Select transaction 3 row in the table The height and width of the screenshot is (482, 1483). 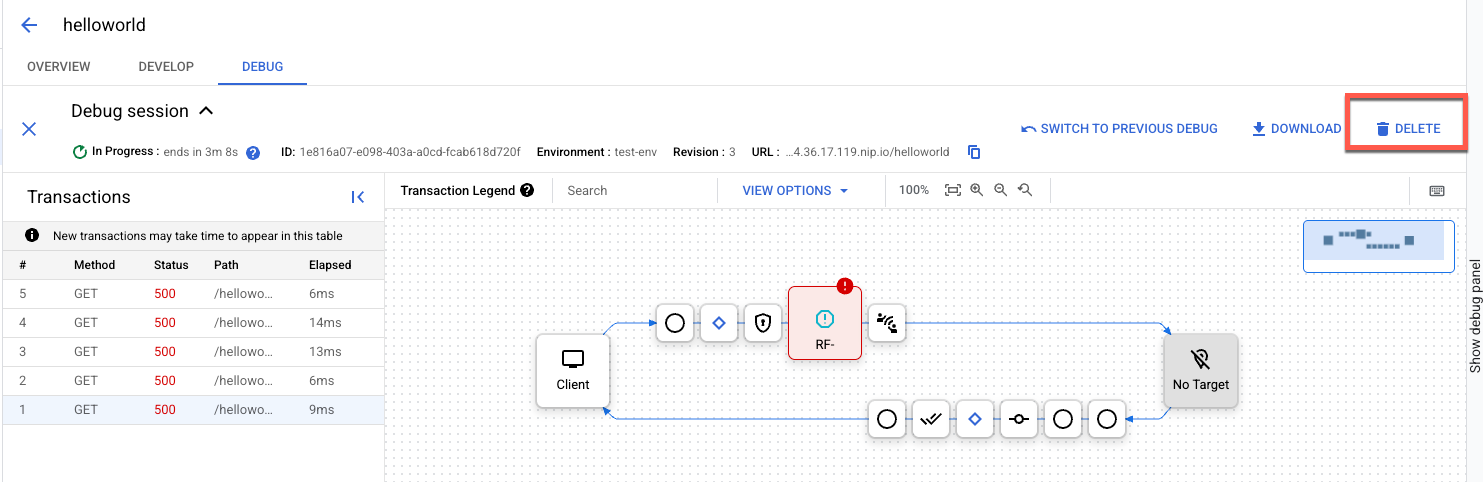[193, 352]
